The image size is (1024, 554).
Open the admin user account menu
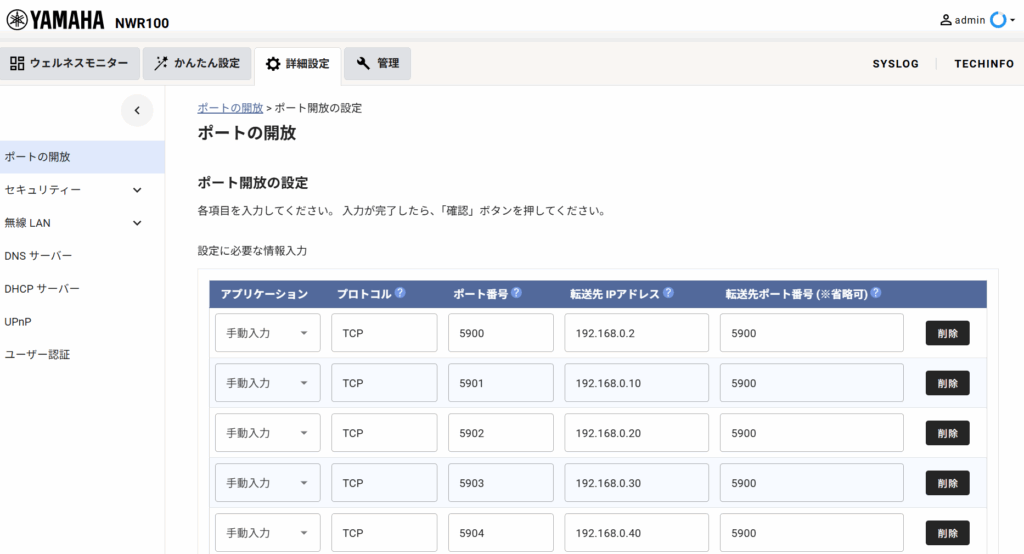click(x=969, y=20)
